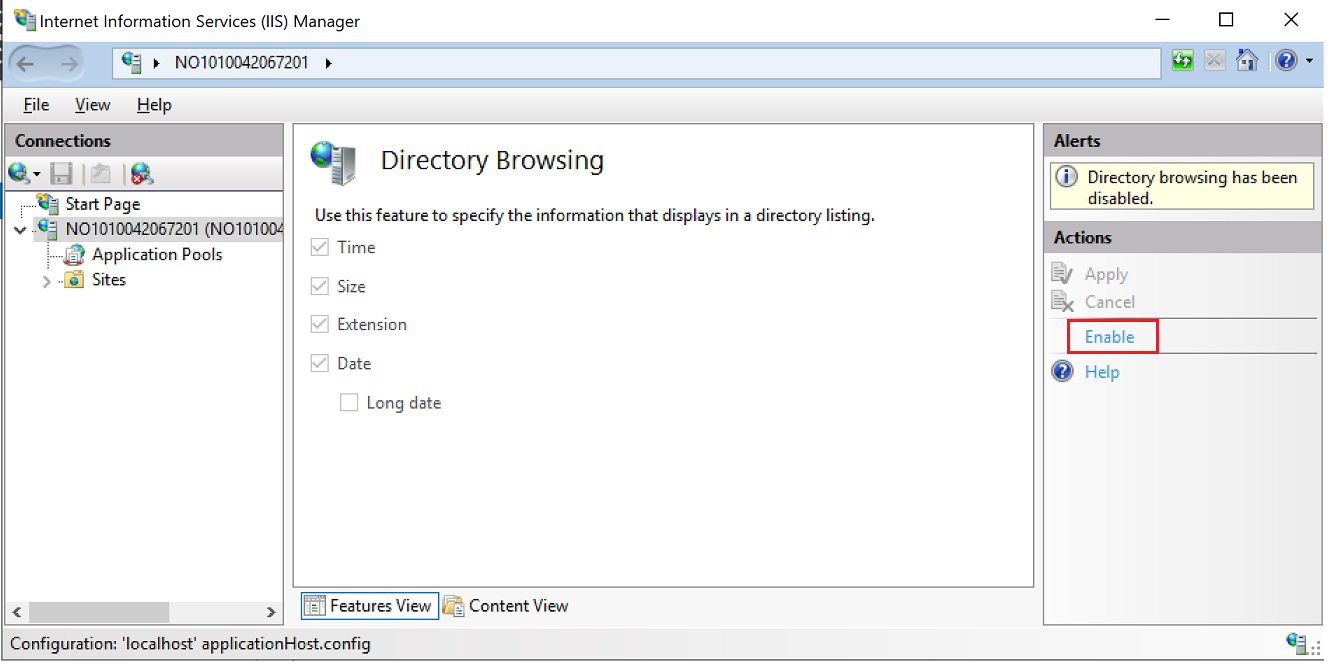The height and width of the screenshot is (664, 1329).
Task: Click the Refresh Page icon in toolbar
Action: pyautogui.click(x=1183, y=61)
